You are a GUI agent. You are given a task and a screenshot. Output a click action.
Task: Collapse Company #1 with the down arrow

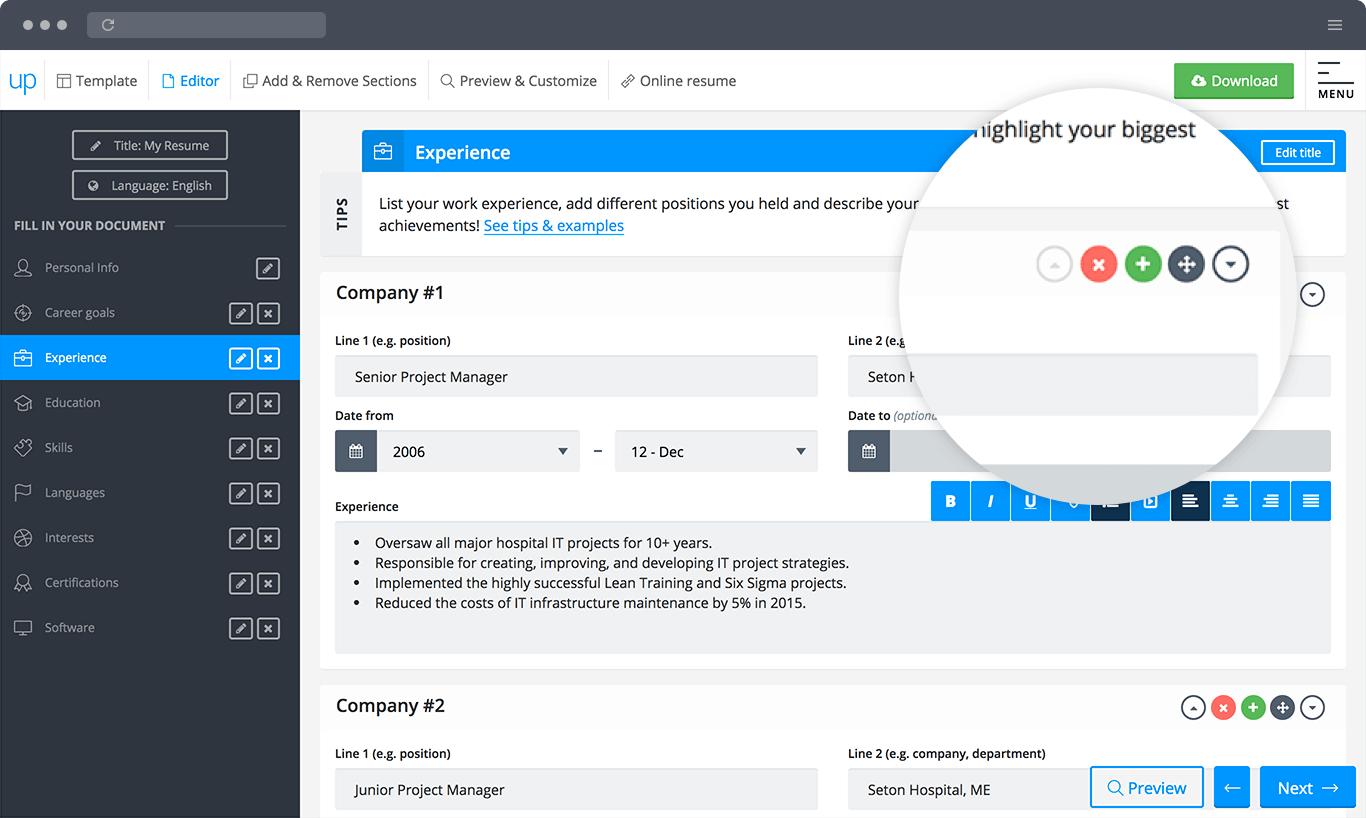click(1312, 295)
